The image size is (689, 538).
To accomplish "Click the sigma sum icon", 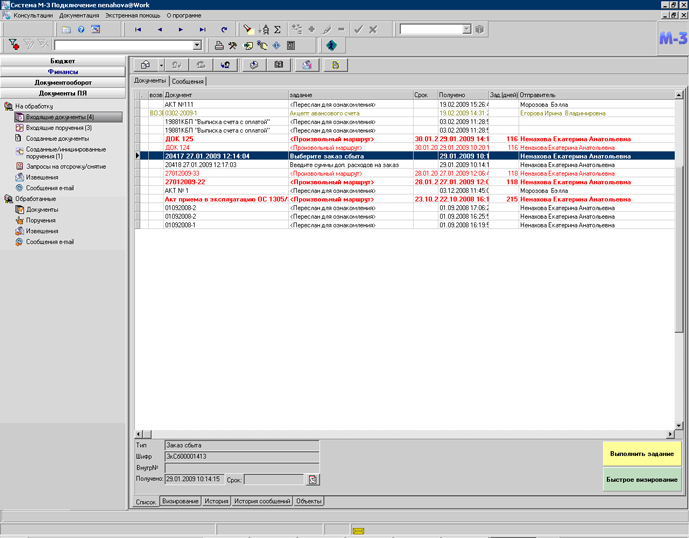I will point(277,29).
